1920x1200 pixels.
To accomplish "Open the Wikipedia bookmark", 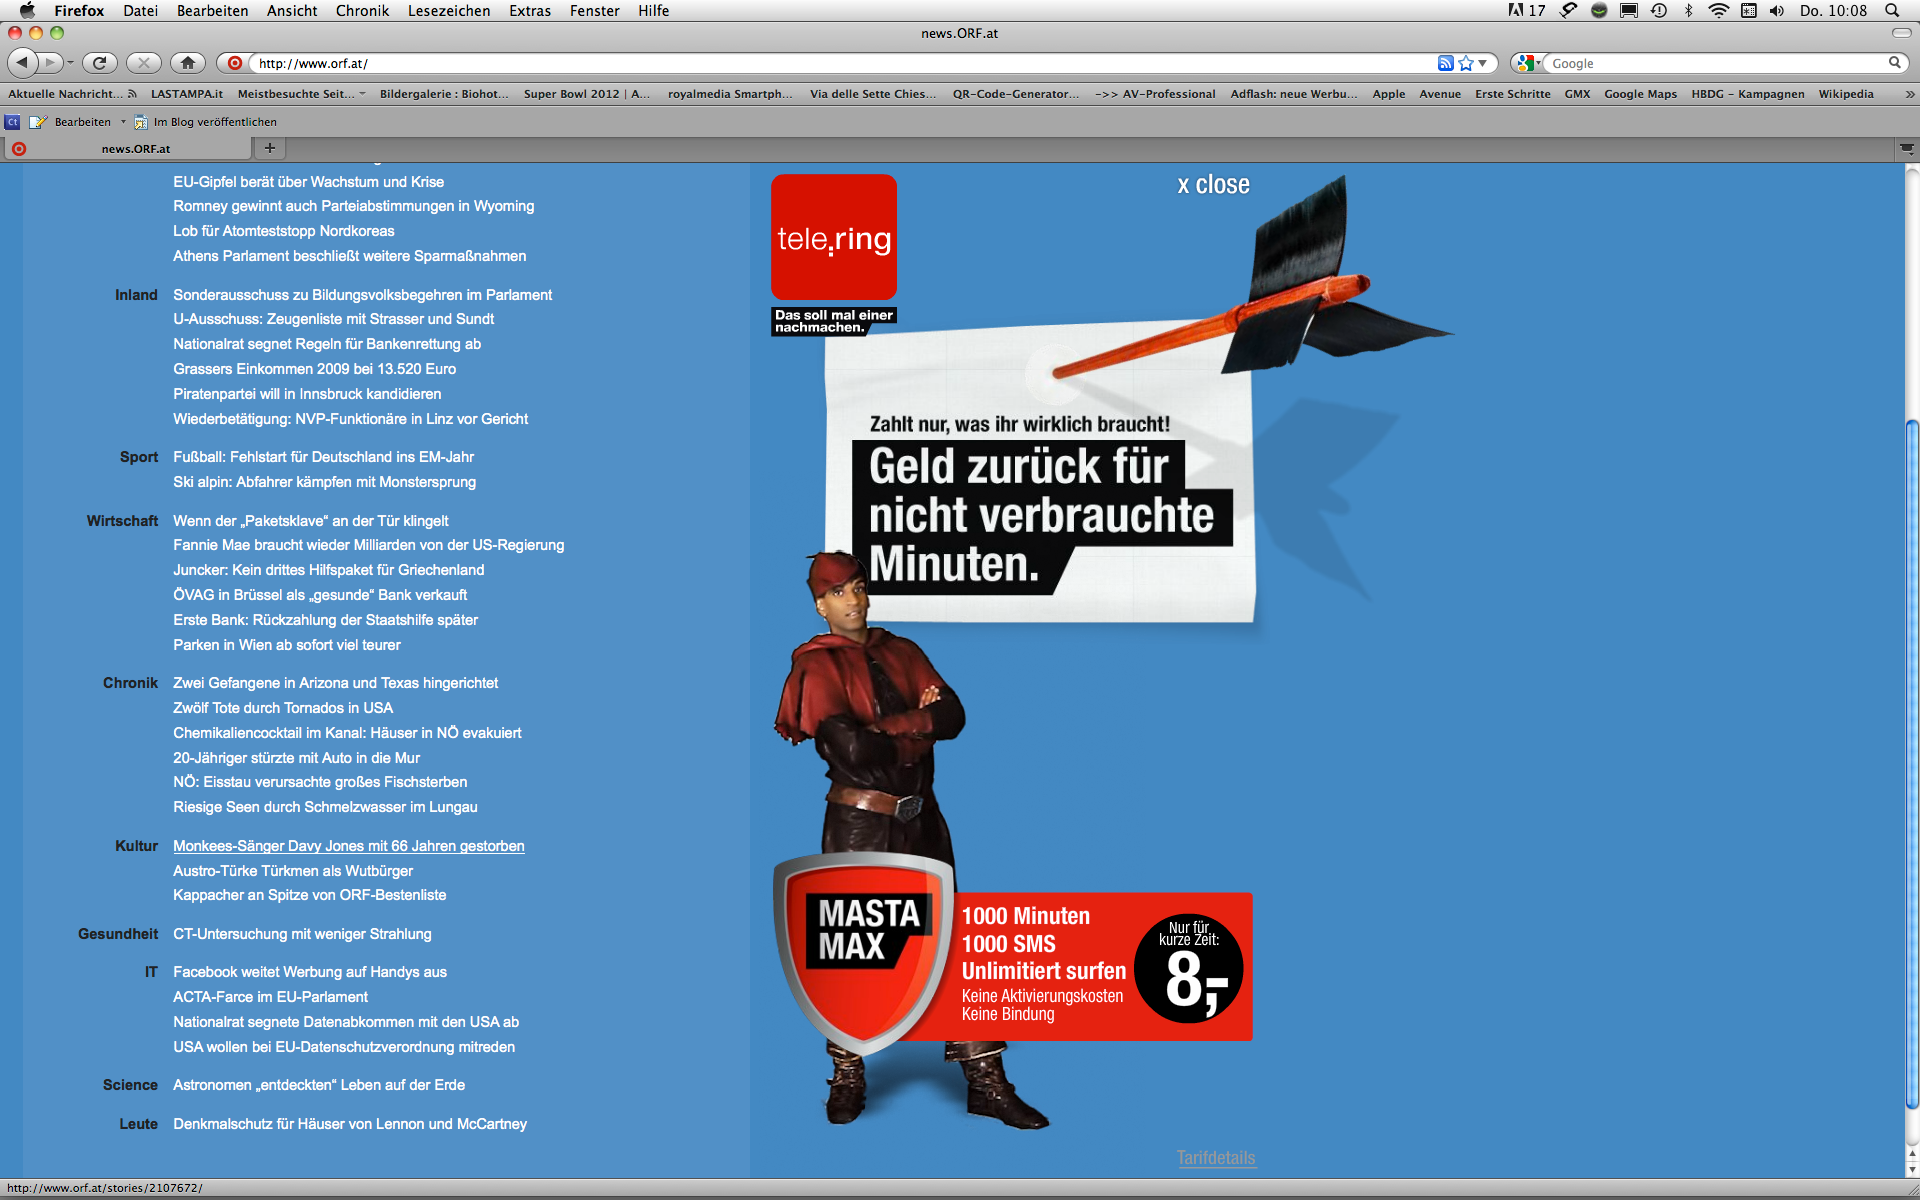I will 1846,94.
